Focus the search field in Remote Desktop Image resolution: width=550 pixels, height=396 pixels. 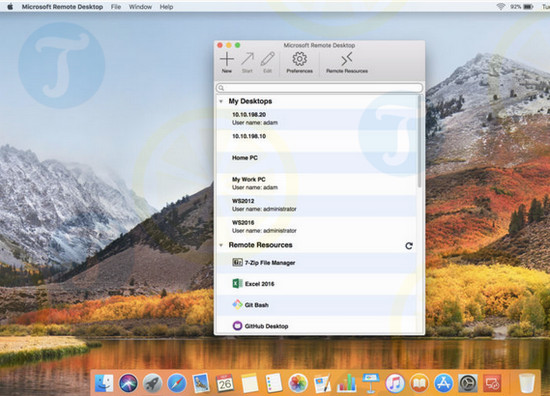[x=319, y=88]
